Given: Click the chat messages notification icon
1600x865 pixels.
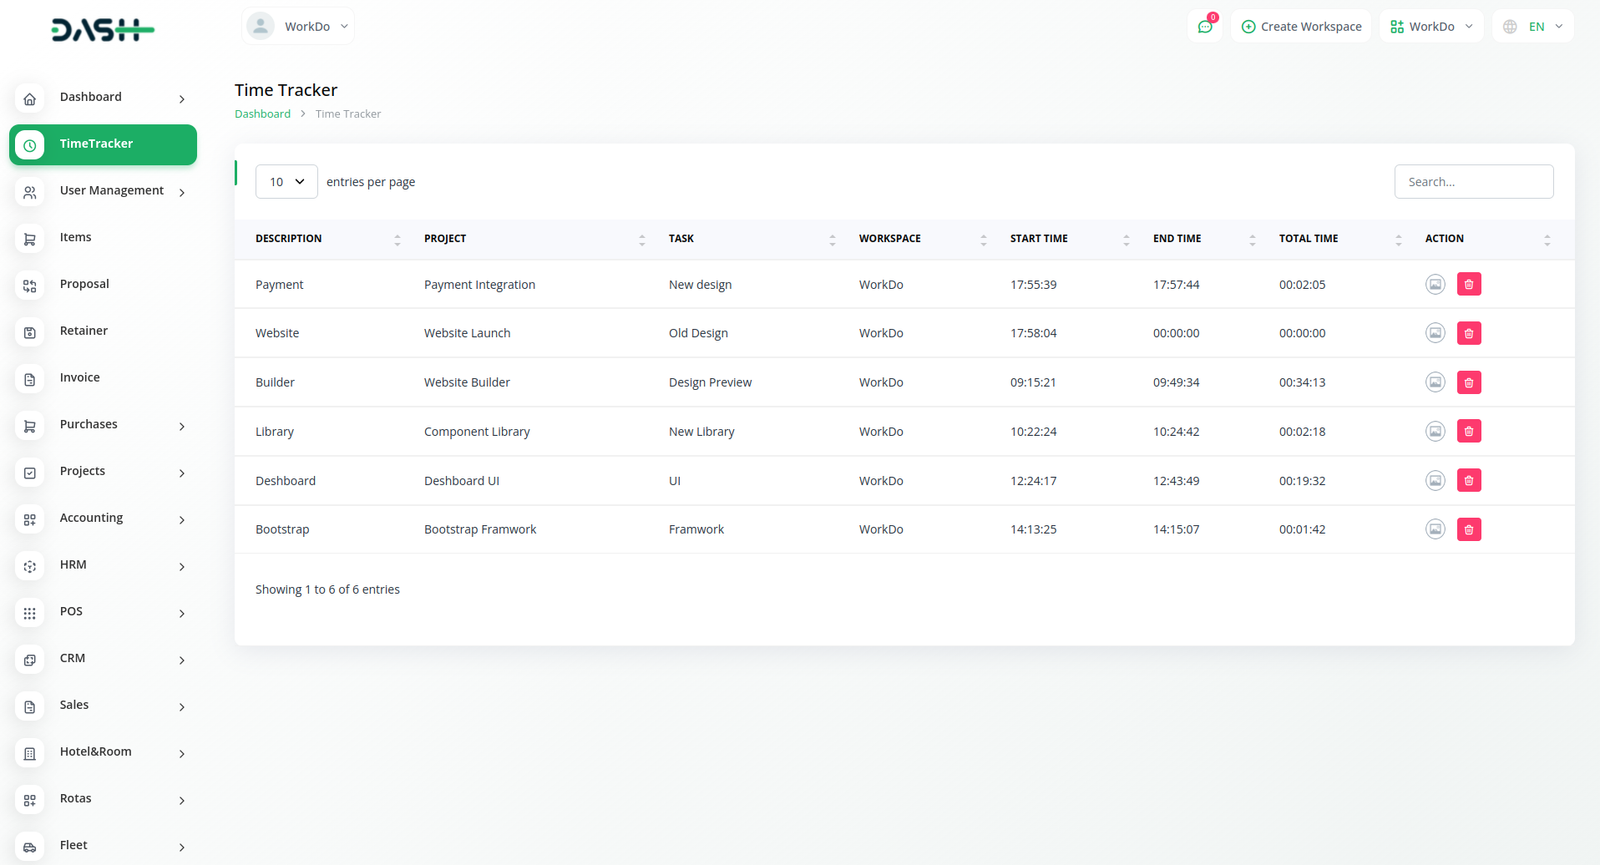Looking at the screenshot, I should pos(1205,27).
